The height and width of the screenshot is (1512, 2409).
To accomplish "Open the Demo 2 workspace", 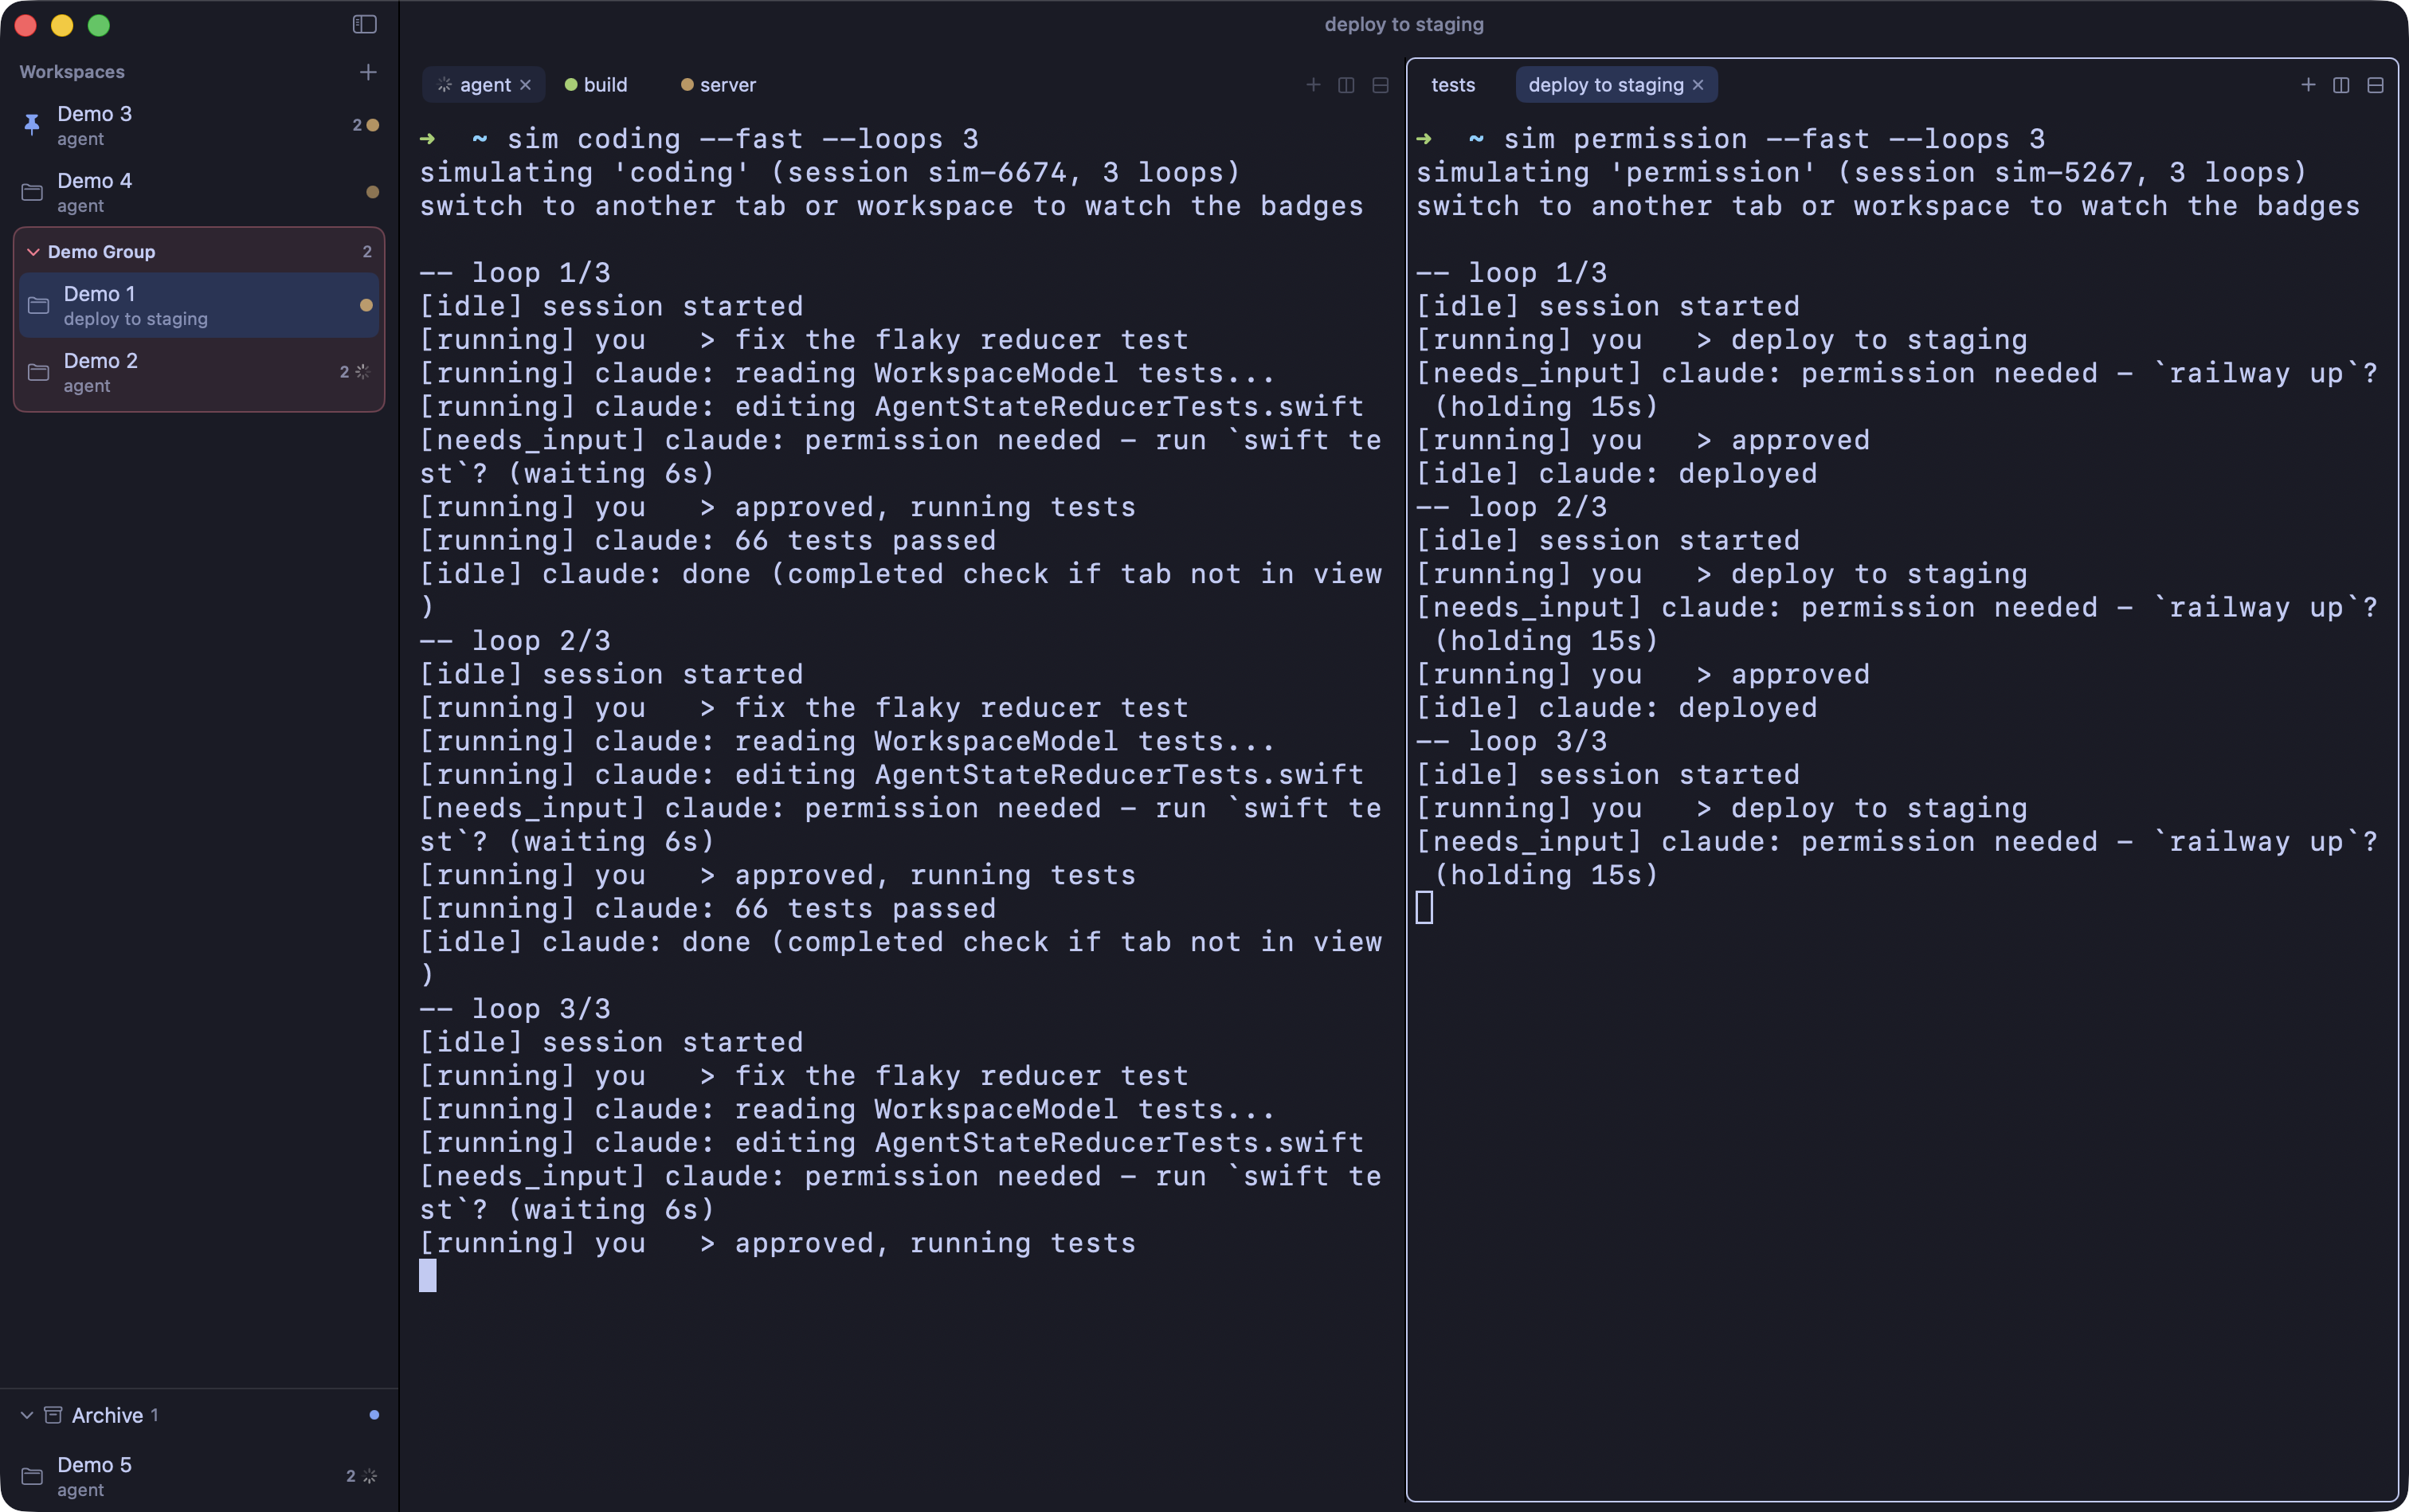I will tap(199, 372).
